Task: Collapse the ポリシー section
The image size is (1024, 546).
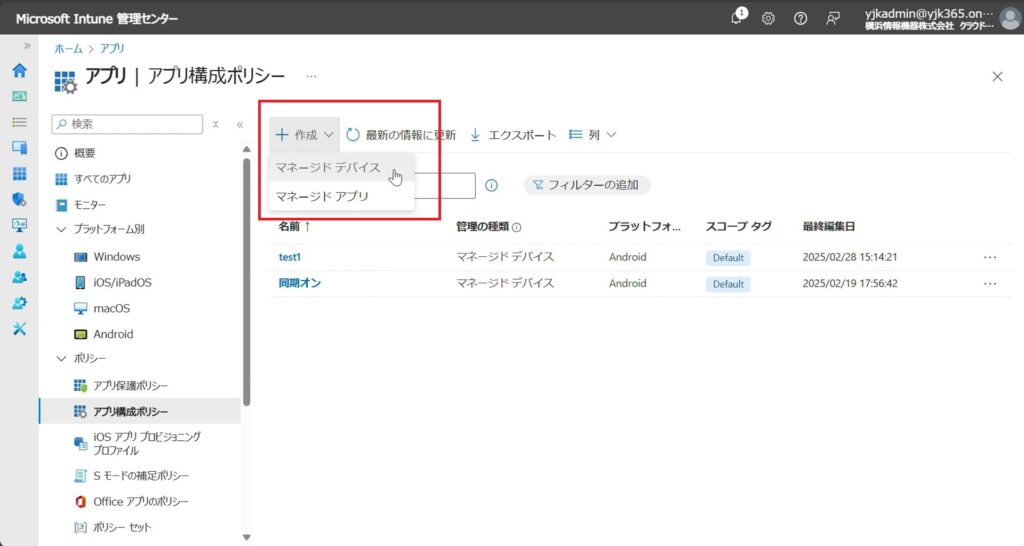Action: (x=61, y=358)
